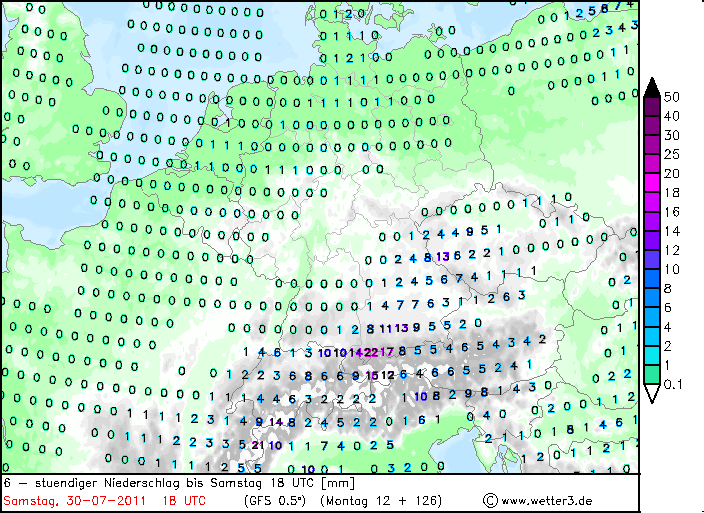Screen dimensions: 704x513
Task: Click the legend label 25
Action: [672, 154]
